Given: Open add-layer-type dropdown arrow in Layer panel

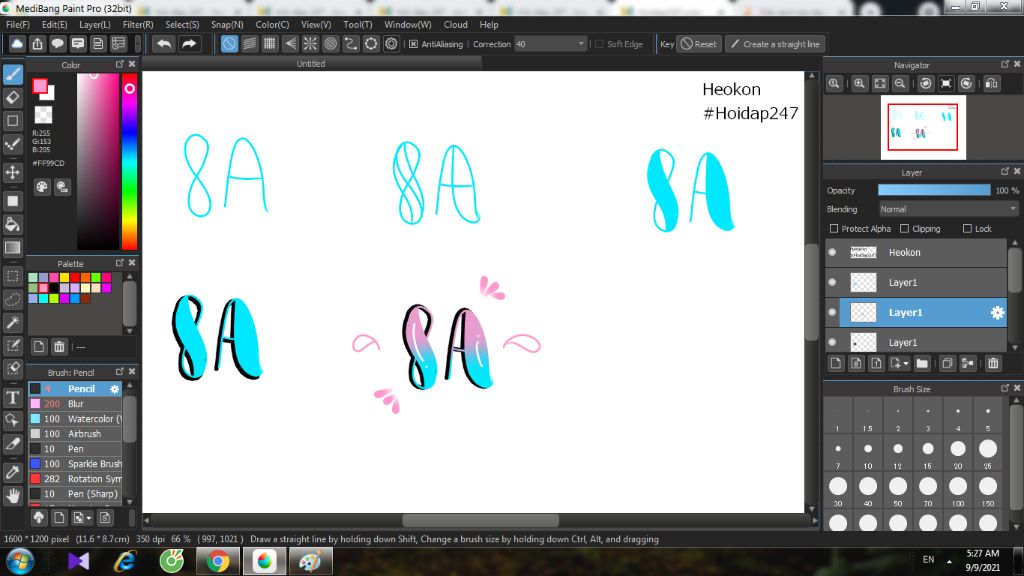Looking at the screenshot, I should click(x=905, y=364).
